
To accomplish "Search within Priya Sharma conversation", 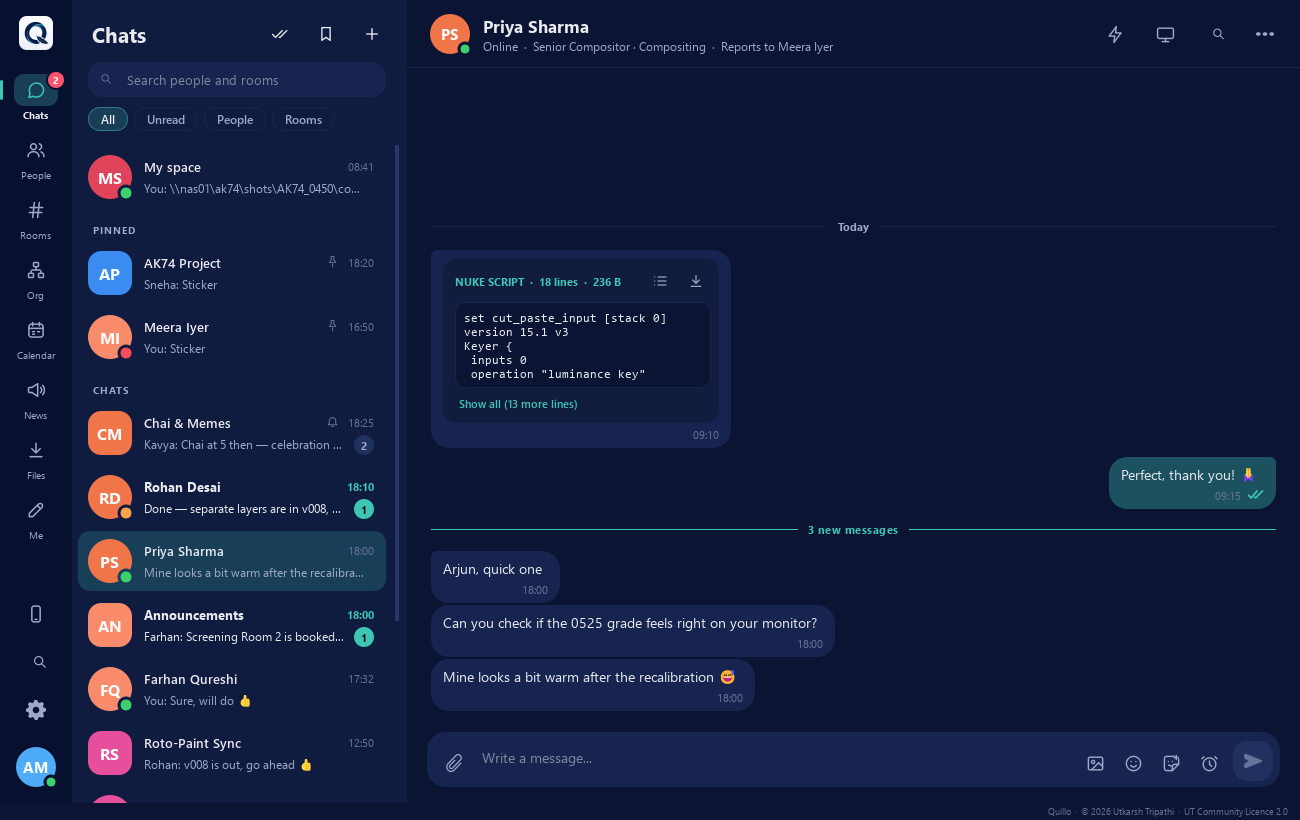I will click(x=1218, y=34).
